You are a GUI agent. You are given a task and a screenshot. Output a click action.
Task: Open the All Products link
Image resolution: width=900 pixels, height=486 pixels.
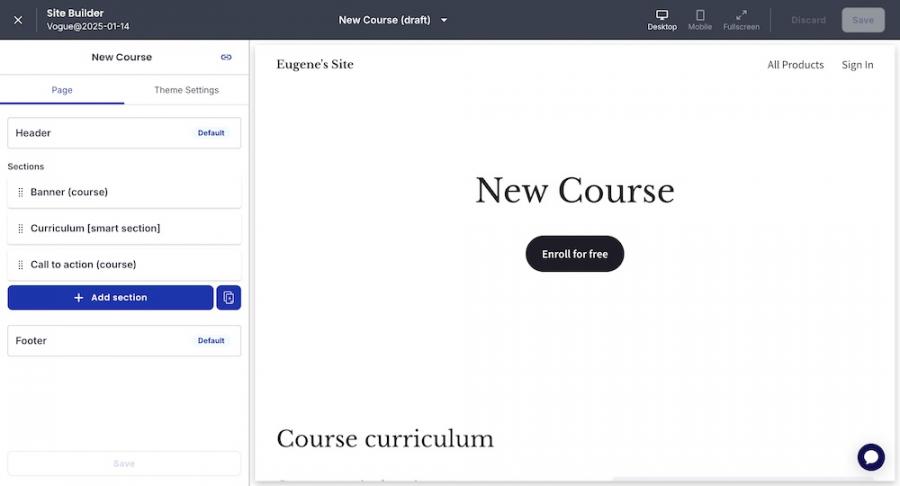coord(795,65)
